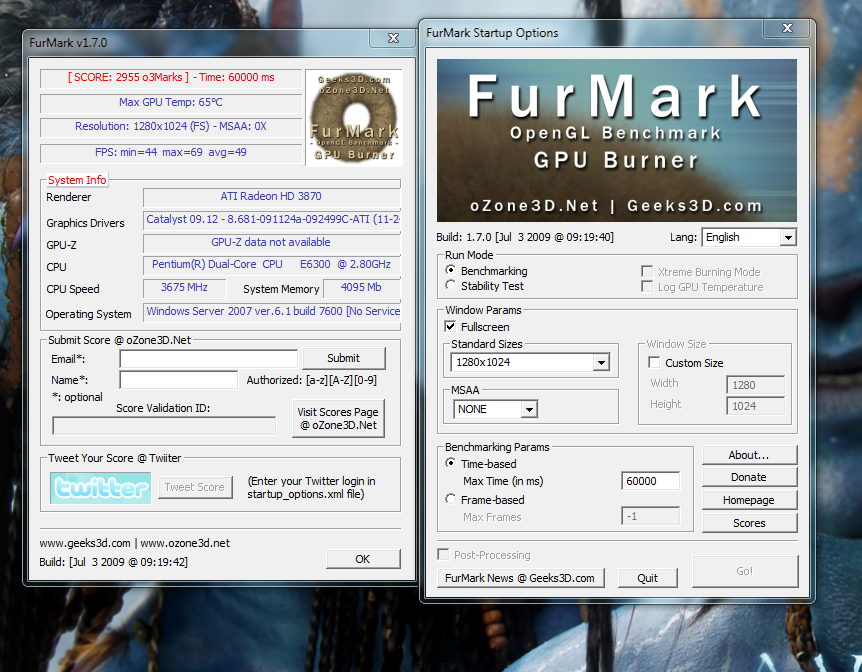Click the About... button
The height and width of the screenshot is (672, 862).
coord(749,455)
